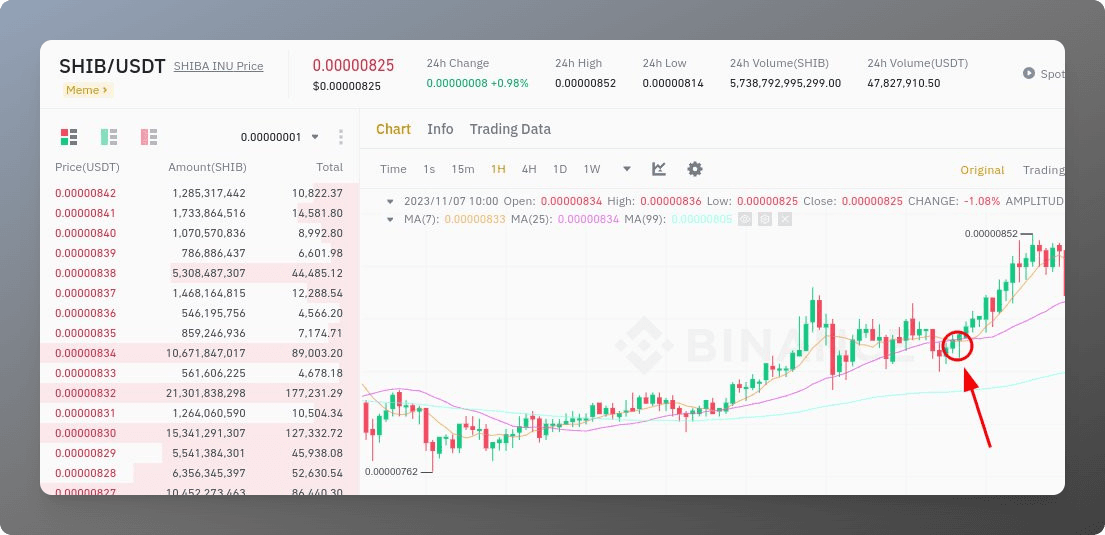Click the SHIB/USDT pair title
Image resolution: width=1105 pixels, height=535 pixels.
113,66
